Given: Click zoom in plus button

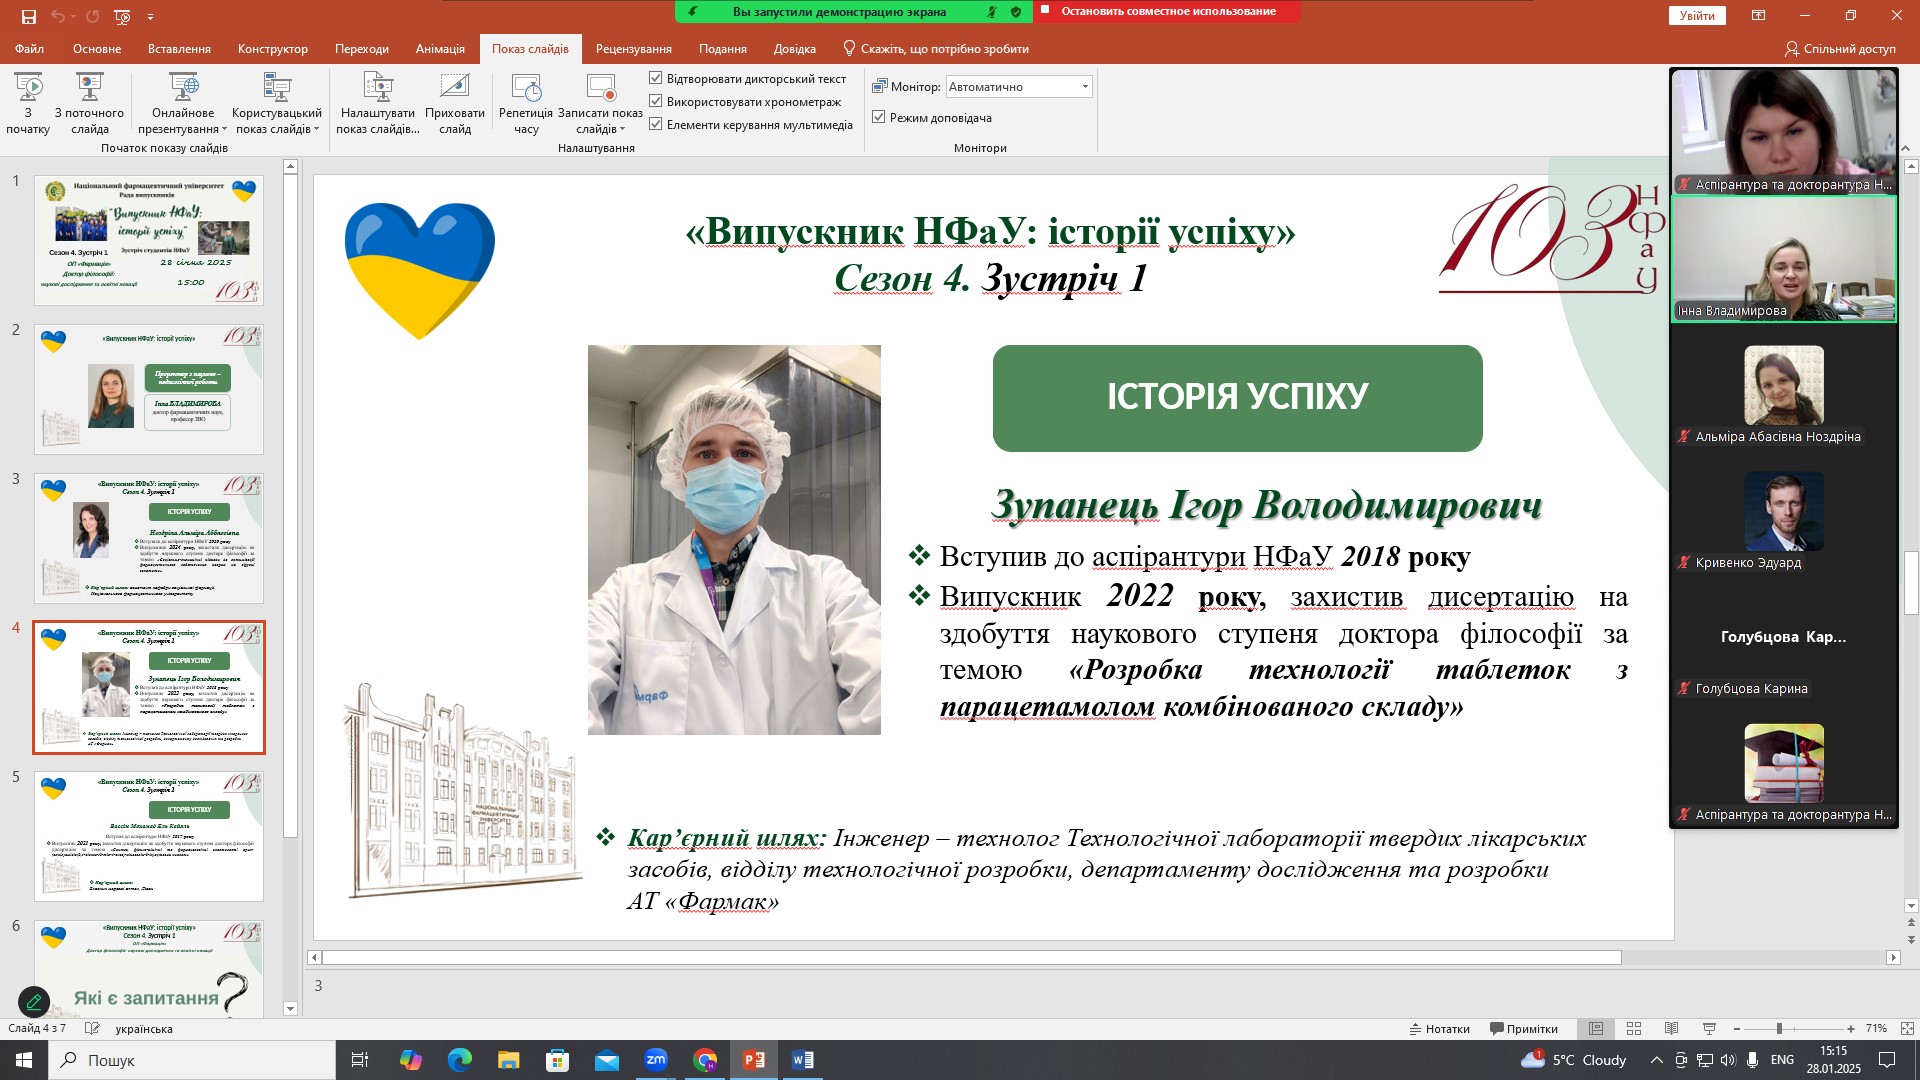Looking at the screenshot, I should [1851, 1029].
